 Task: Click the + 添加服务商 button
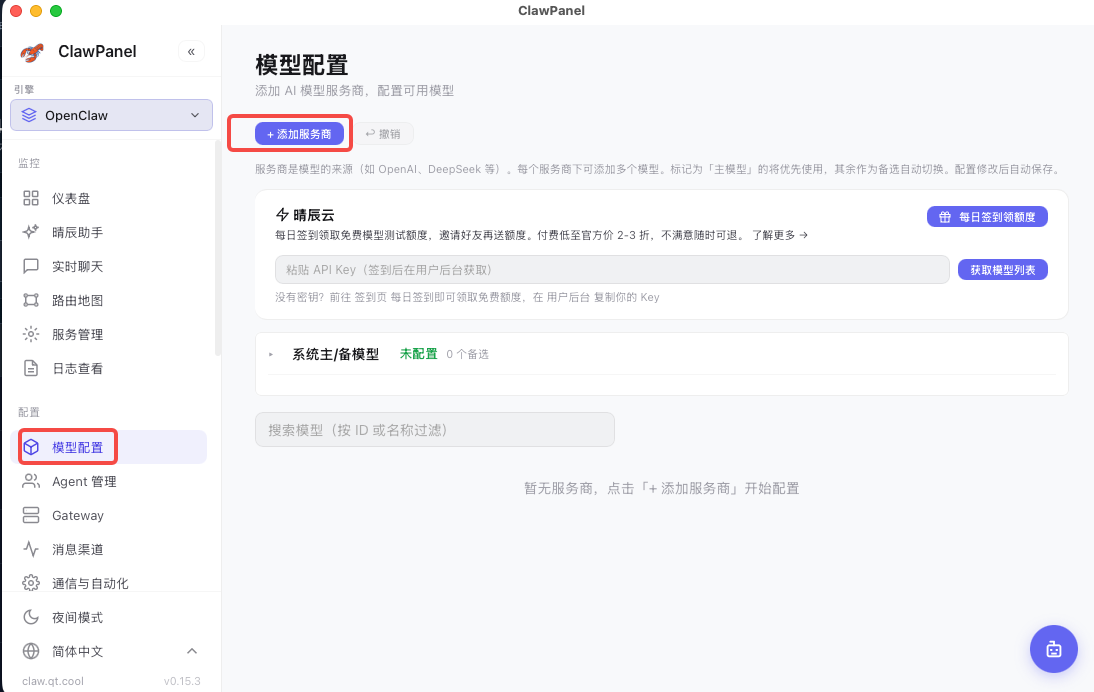pos(299,134)
